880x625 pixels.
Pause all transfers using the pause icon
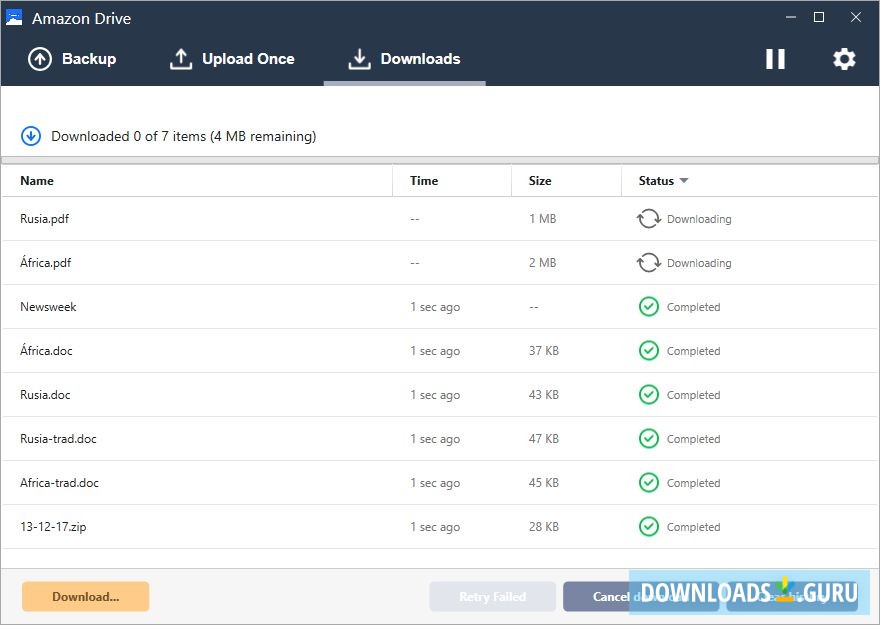(775, 59)
